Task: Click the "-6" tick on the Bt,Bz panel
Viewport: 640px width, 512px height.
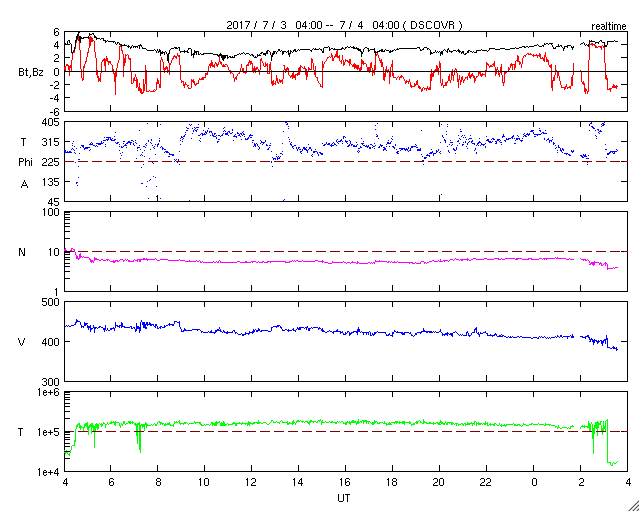Action: 56,111
